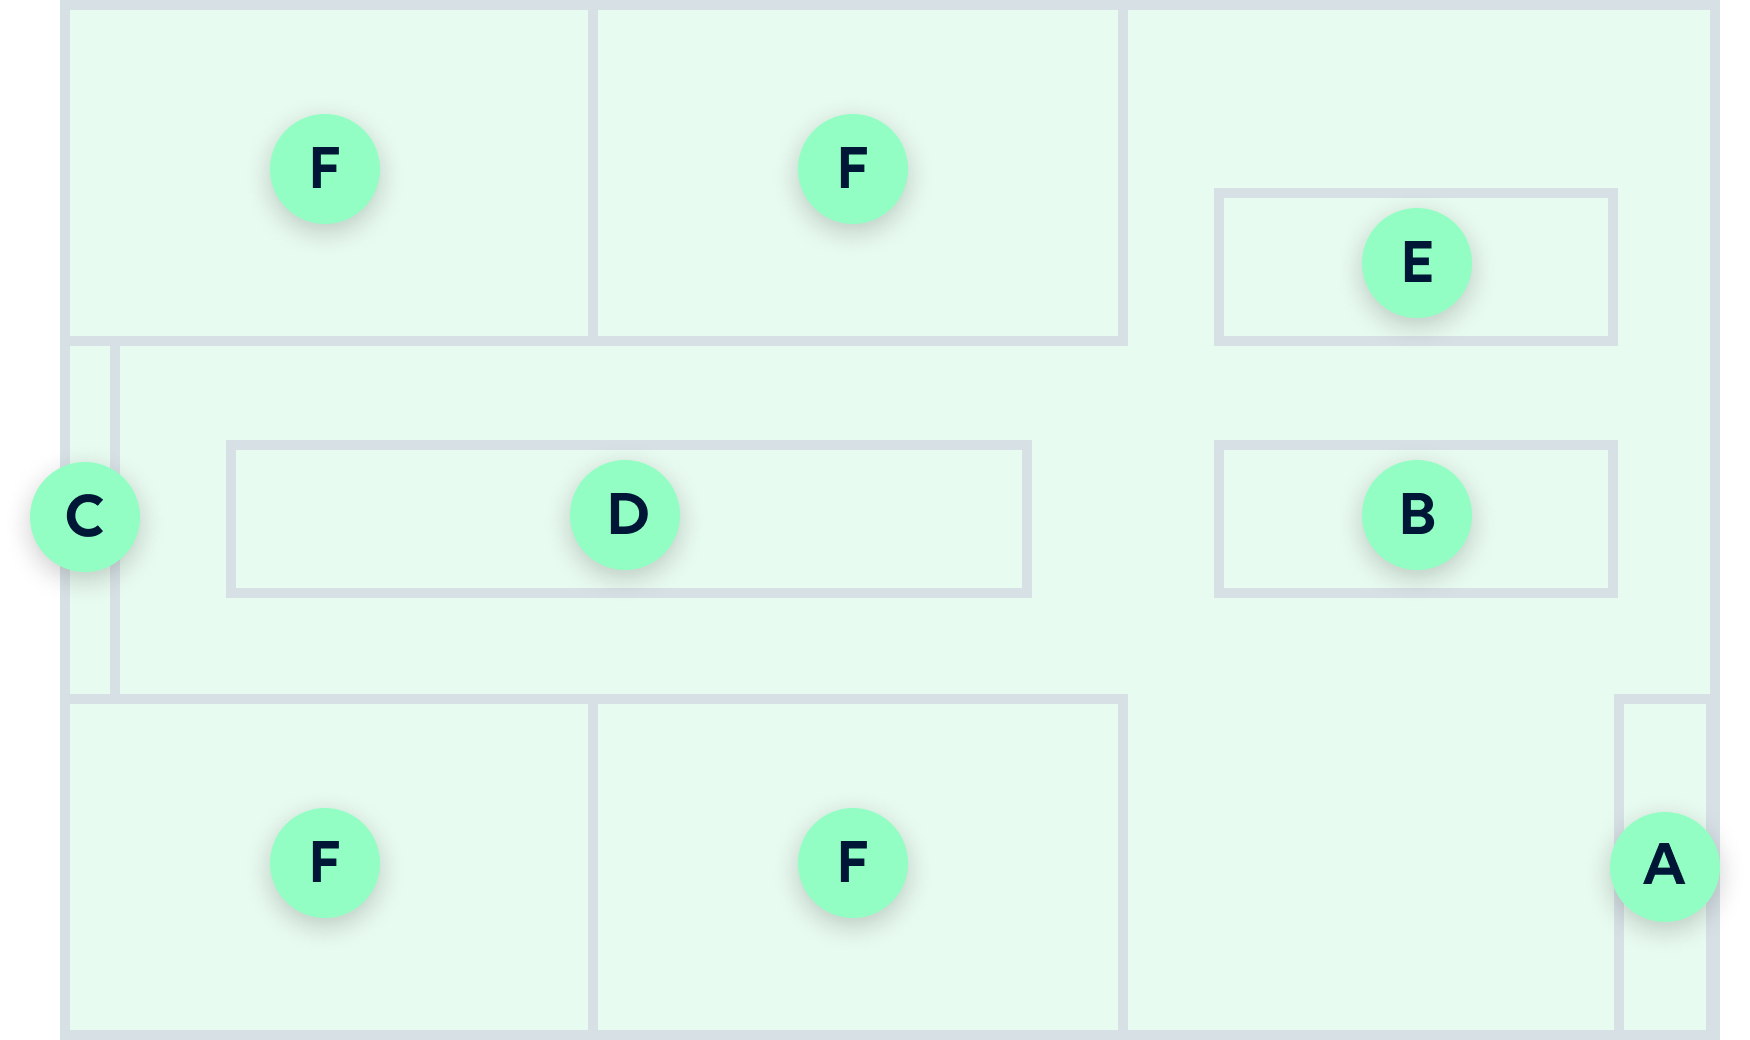Click the F marker in the upper-middle room
This screenshot has width=1750, height=1040.
[x=853, y=169]
